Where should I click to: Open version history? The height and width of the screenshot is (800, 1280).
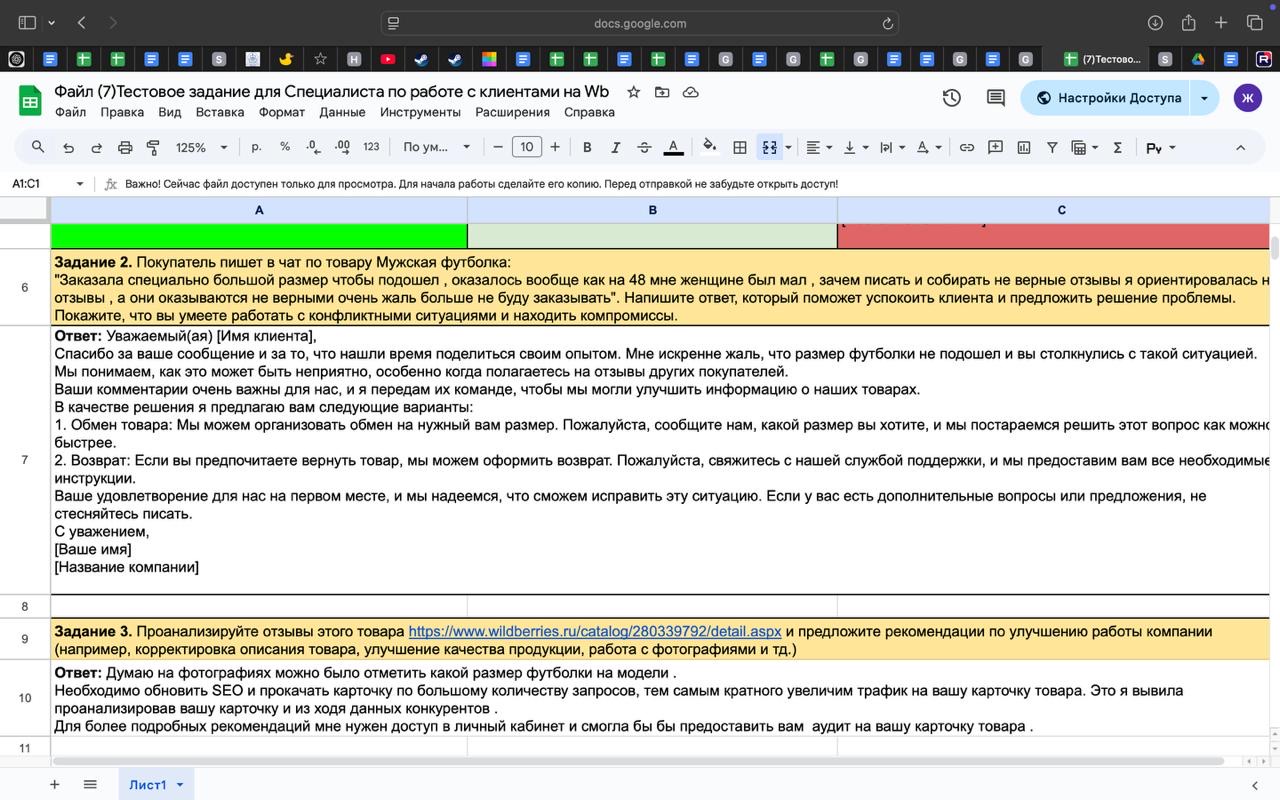pos(952,98)
